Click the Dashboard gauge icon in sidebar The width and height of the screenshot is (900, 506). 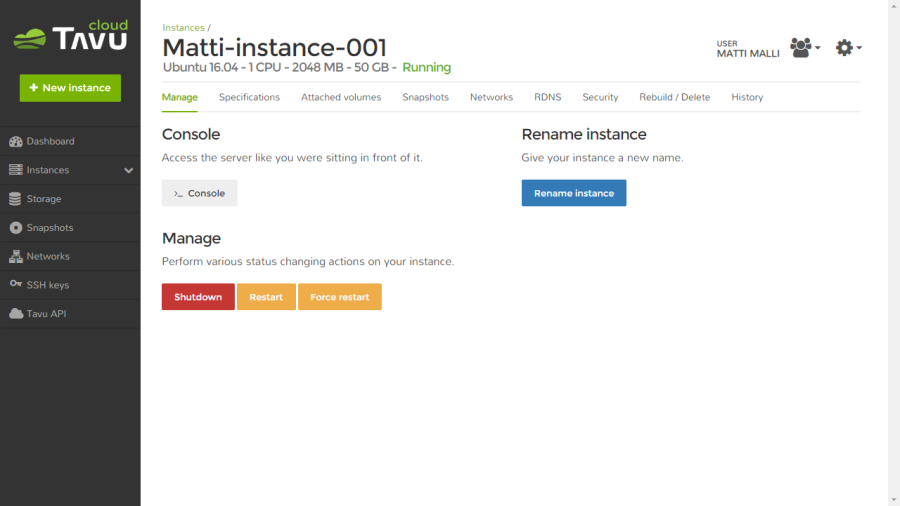[15, 141]
